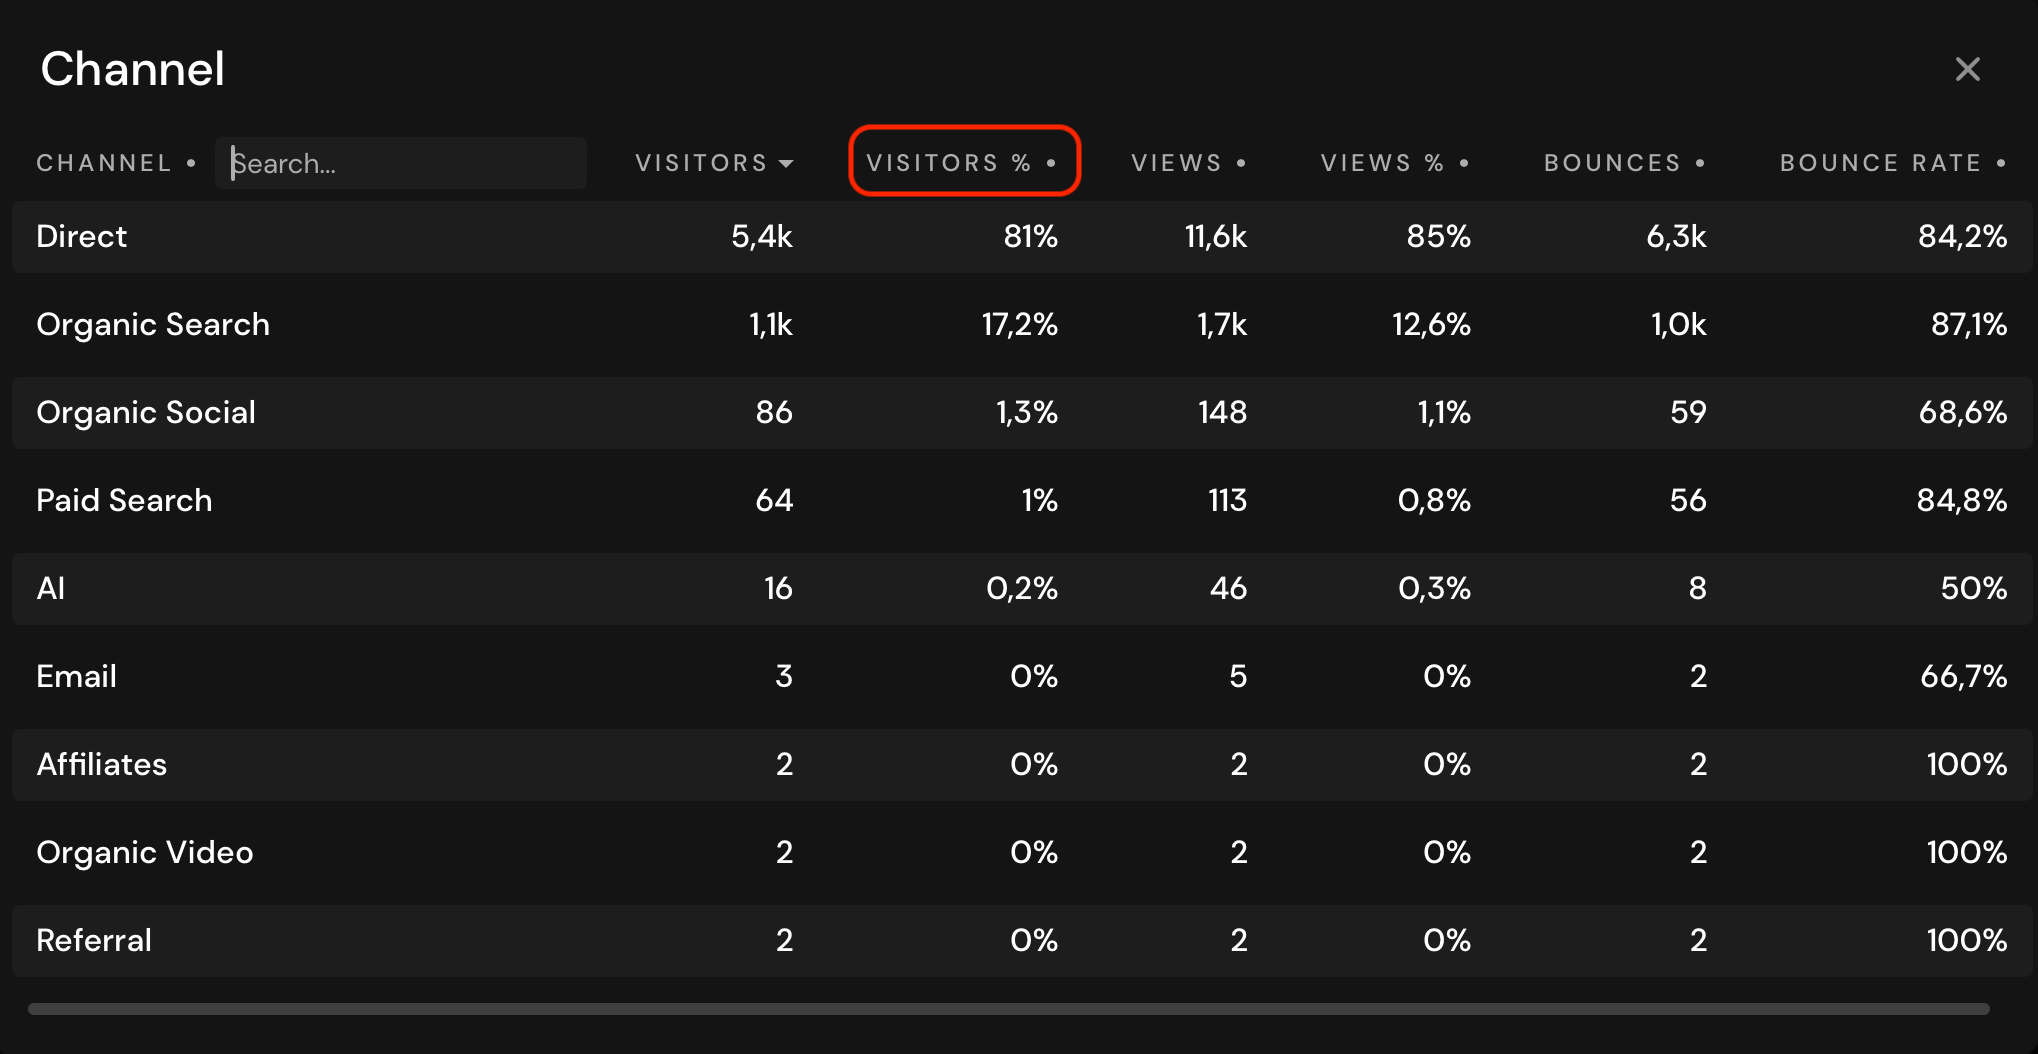The height and width of the screenshot is (1054, 2038).
Task: Select the Organic Social row
Action: 146,413
